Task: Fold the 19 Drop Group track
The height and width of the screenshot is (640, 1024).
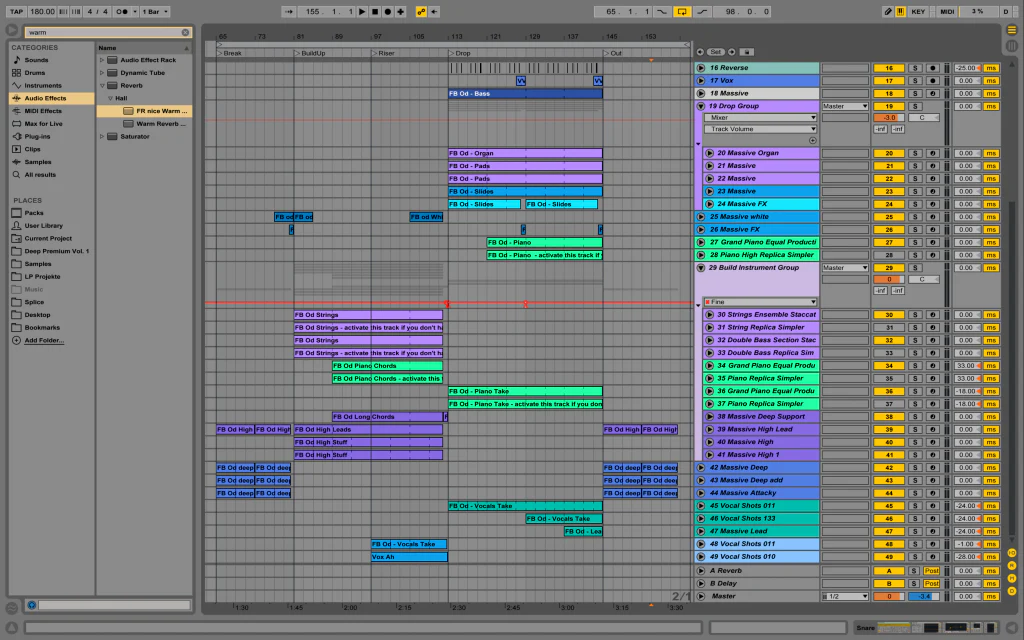Action: pos(701,106)
